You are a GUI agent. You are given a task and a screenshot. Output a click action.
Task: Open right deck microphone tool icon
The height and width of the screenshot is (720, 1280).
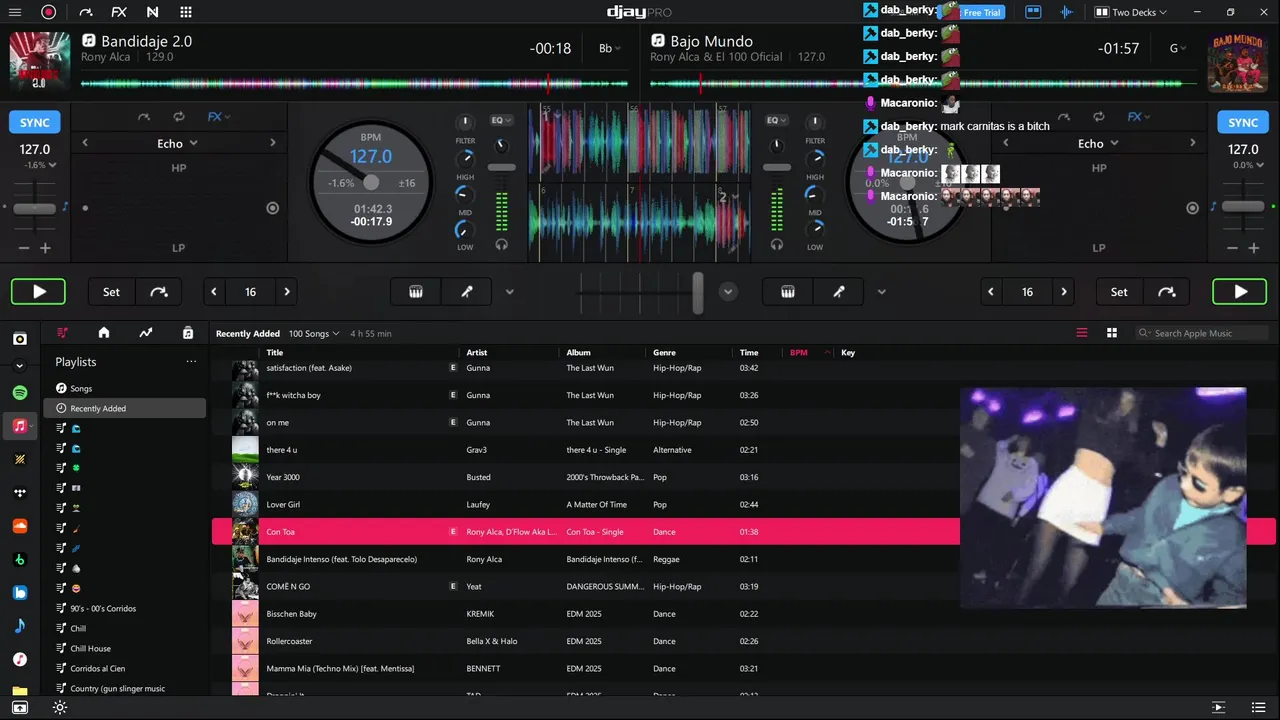click(x=839, y=292)
